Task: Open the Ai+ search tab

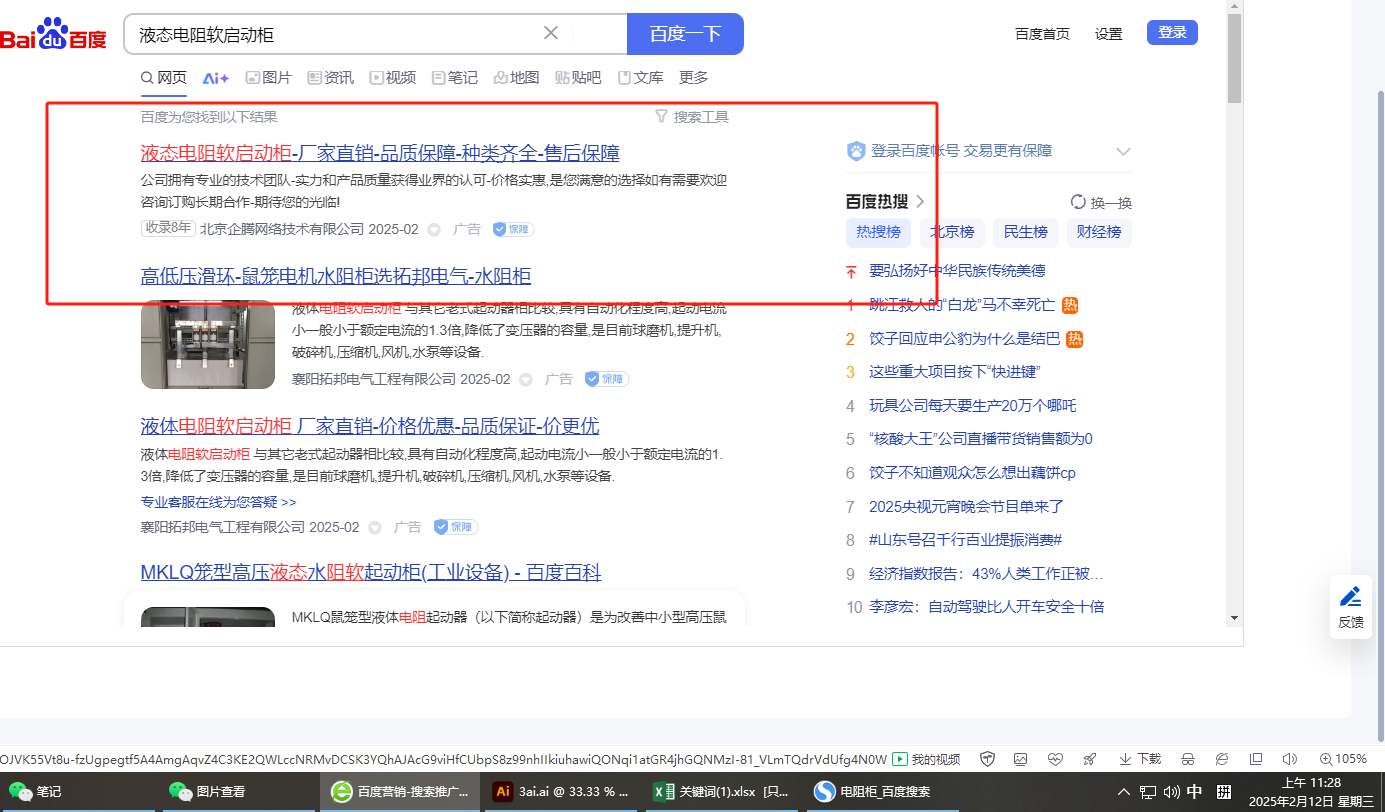Action: tap(215, 78)
